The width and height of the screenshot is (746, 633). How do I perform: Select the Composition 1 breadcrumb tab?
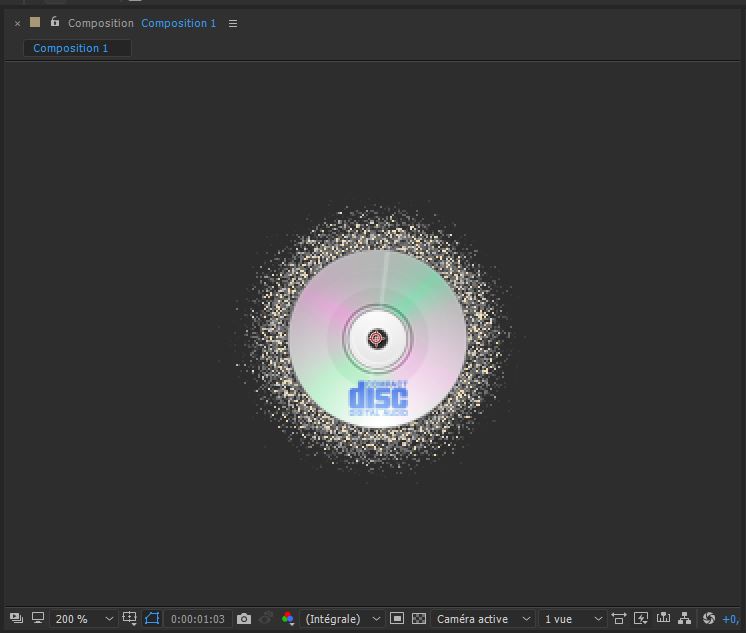pyautogui.click(x=77, y=48)
